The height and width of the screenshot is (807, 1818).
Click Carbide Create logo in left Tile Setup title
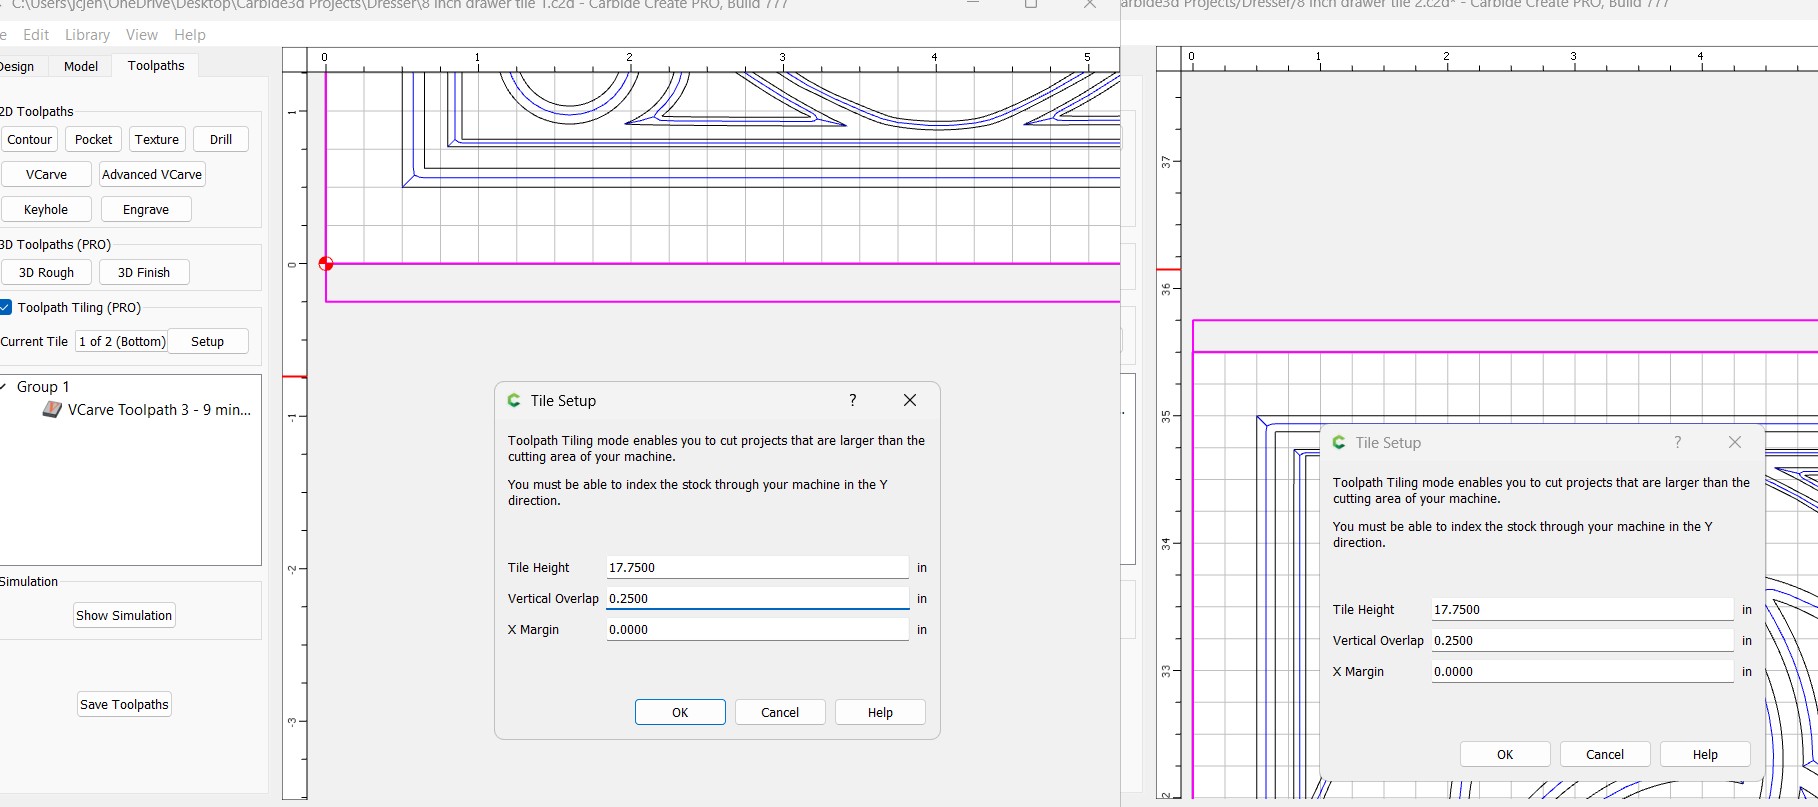pyautogui.click(x=514, y=400)
